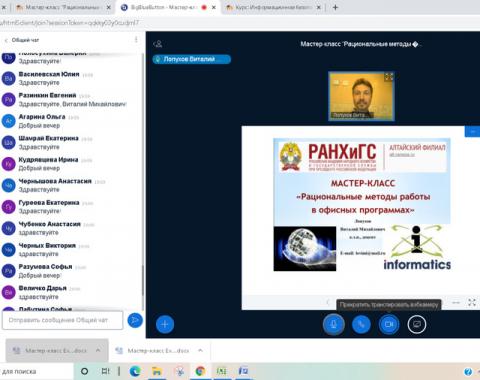
Task: Click the name Величко Дарья in chat
Action: [43, 288]
